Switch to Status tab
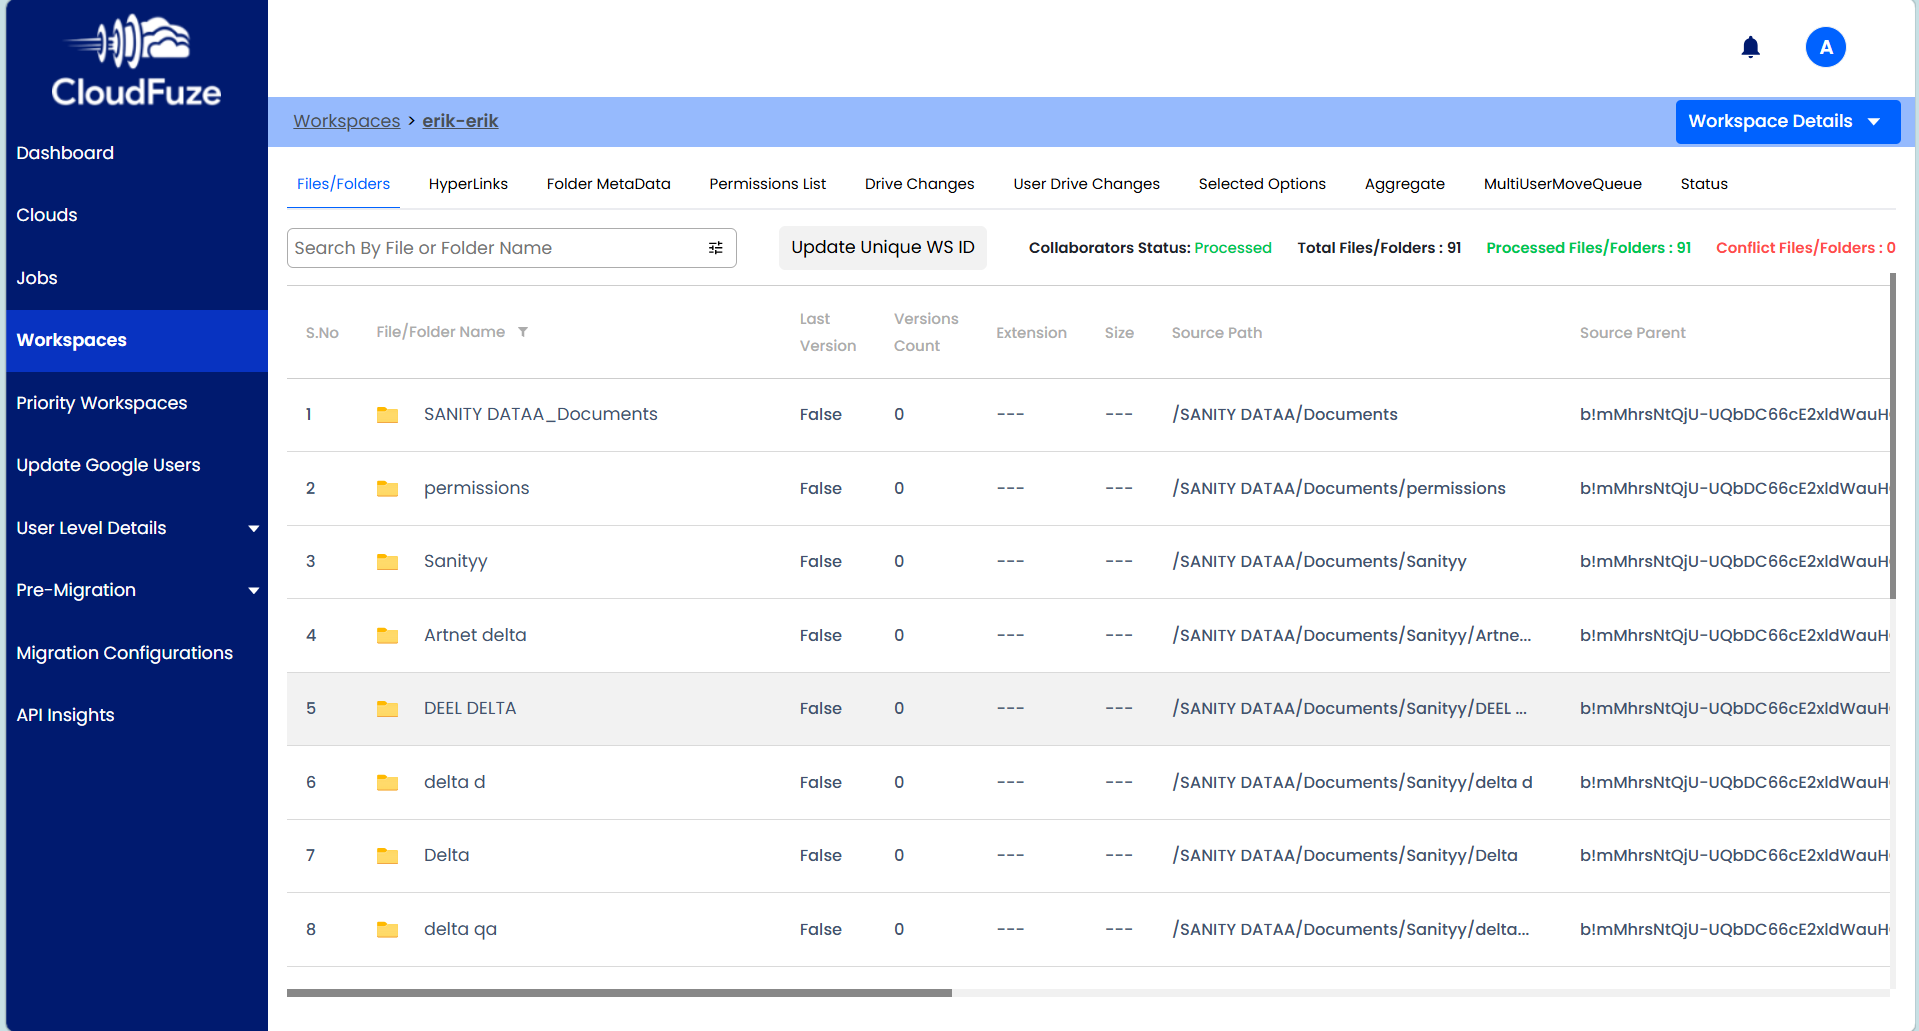 pyautogui.click(x=1703, y=184)
